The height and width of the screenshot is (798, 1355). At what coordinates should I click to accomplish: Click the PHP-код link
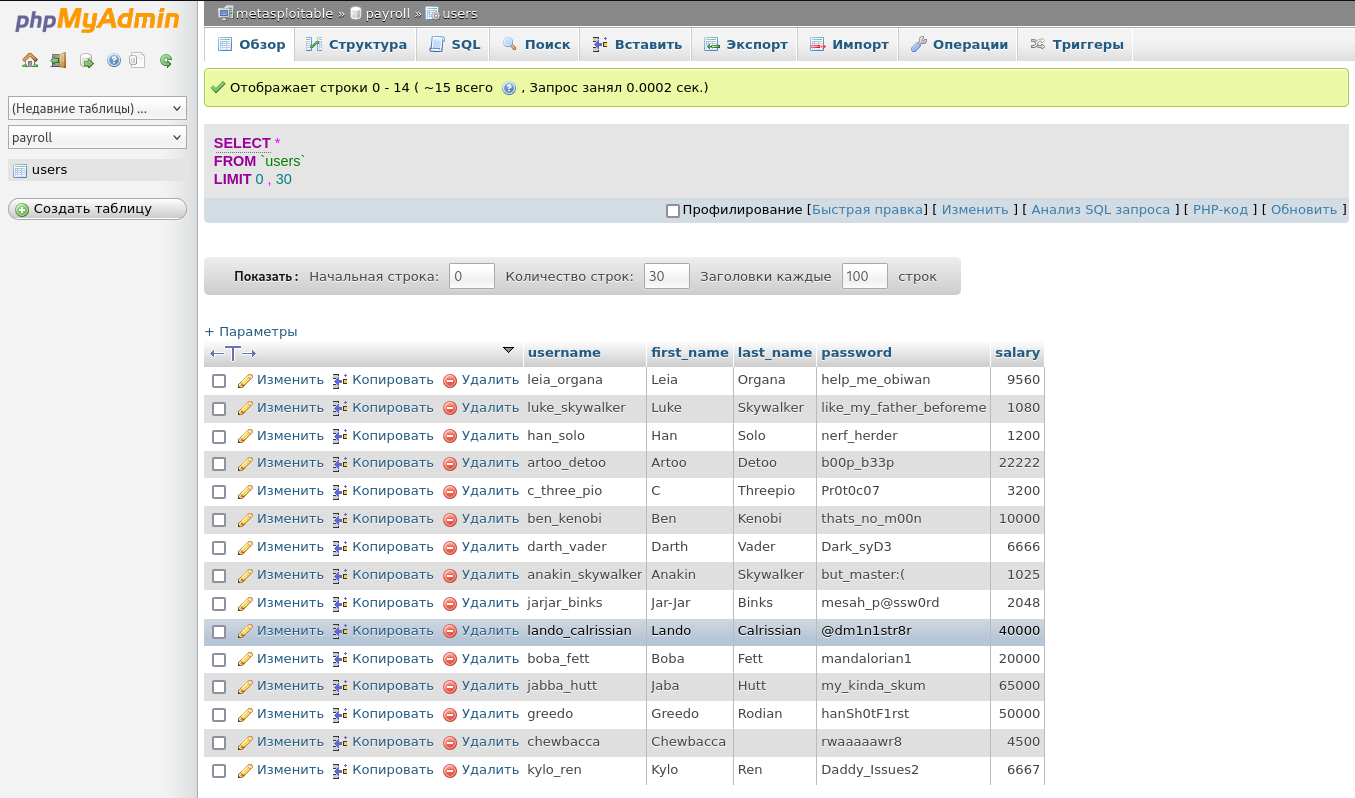(1220, 210)
